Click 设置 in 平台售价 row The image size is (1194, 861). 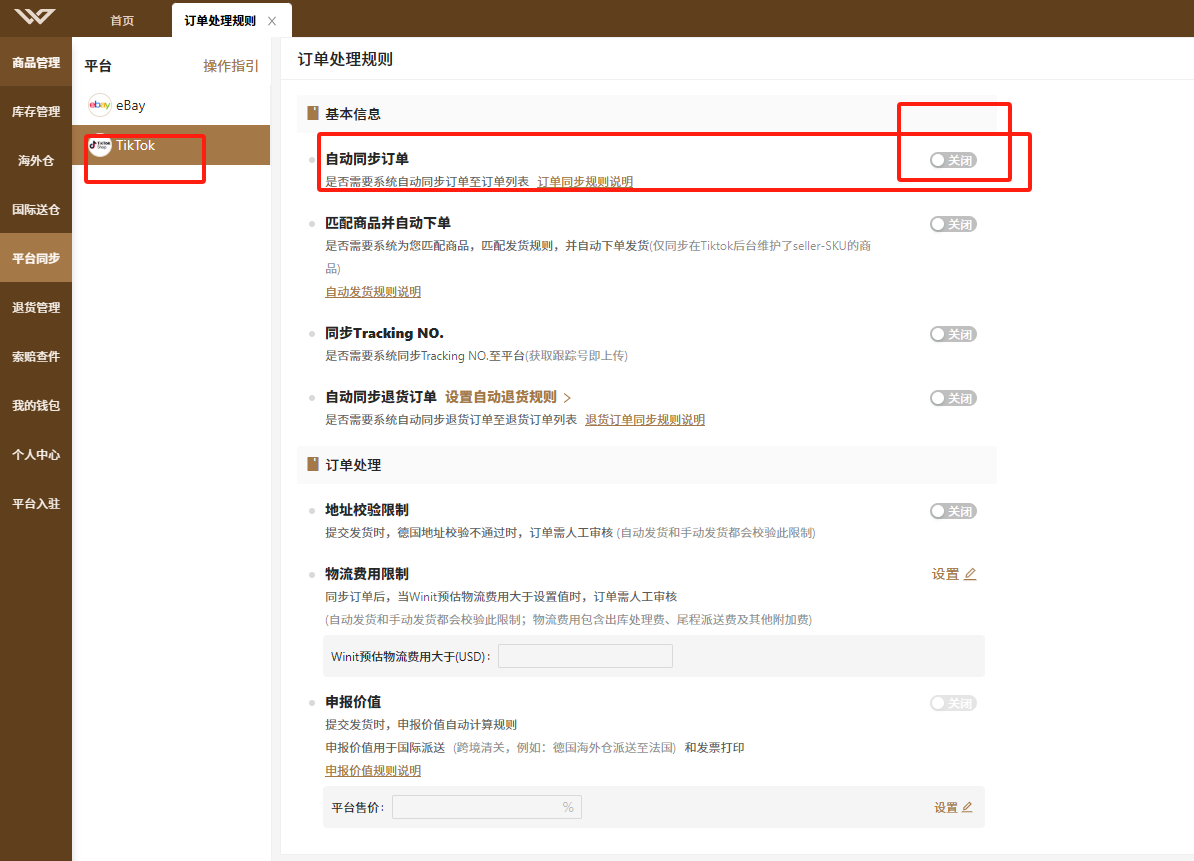(946, 807)
